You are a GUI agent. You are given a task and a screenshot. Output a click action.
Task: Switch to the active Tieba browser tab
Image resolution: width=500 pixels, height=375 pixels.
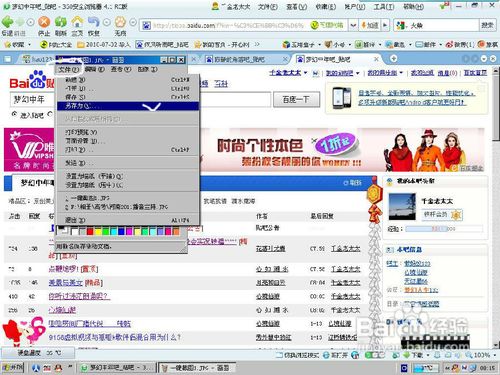click(x=337, y=59)
